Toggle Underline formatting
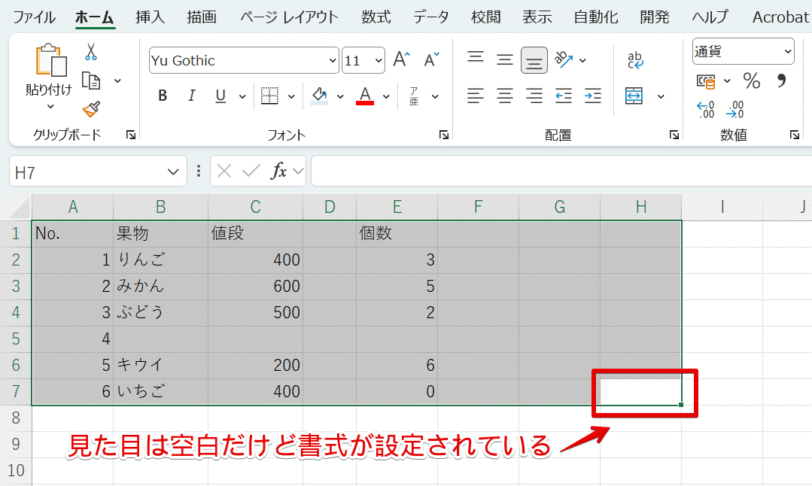Image resolution: width=812 pixels, height=486 pixels. pos(221,96)
